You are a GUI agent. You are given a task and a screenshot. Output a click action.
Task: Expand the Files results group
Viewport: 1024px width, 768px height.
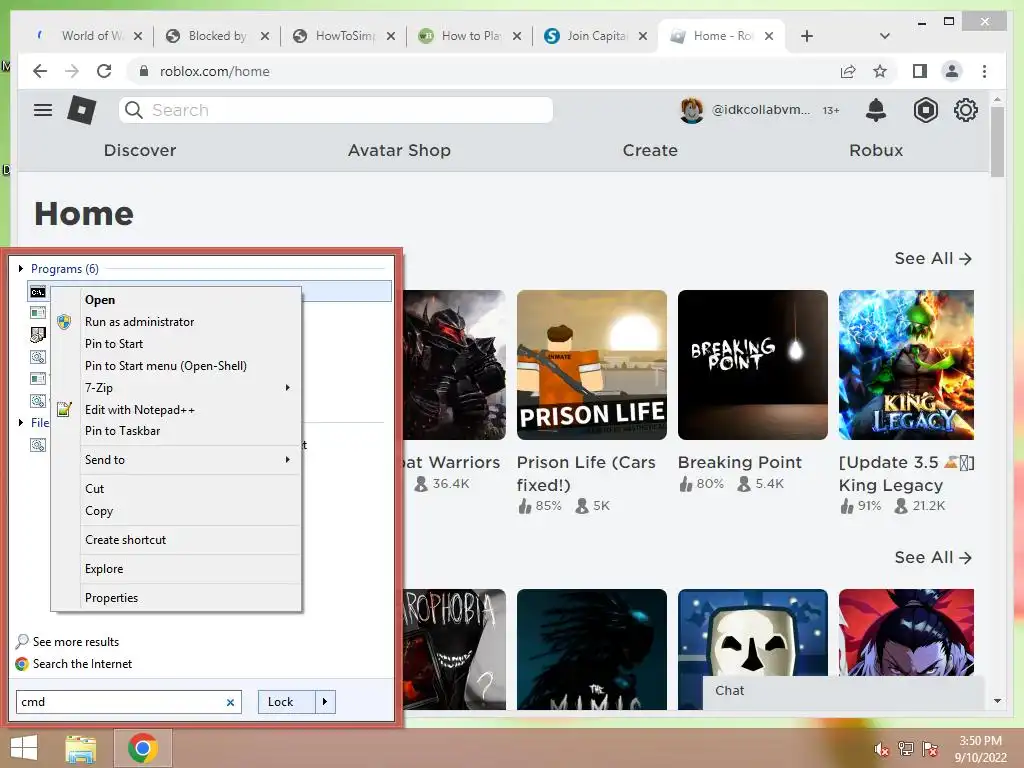click(x=21, y=423)
